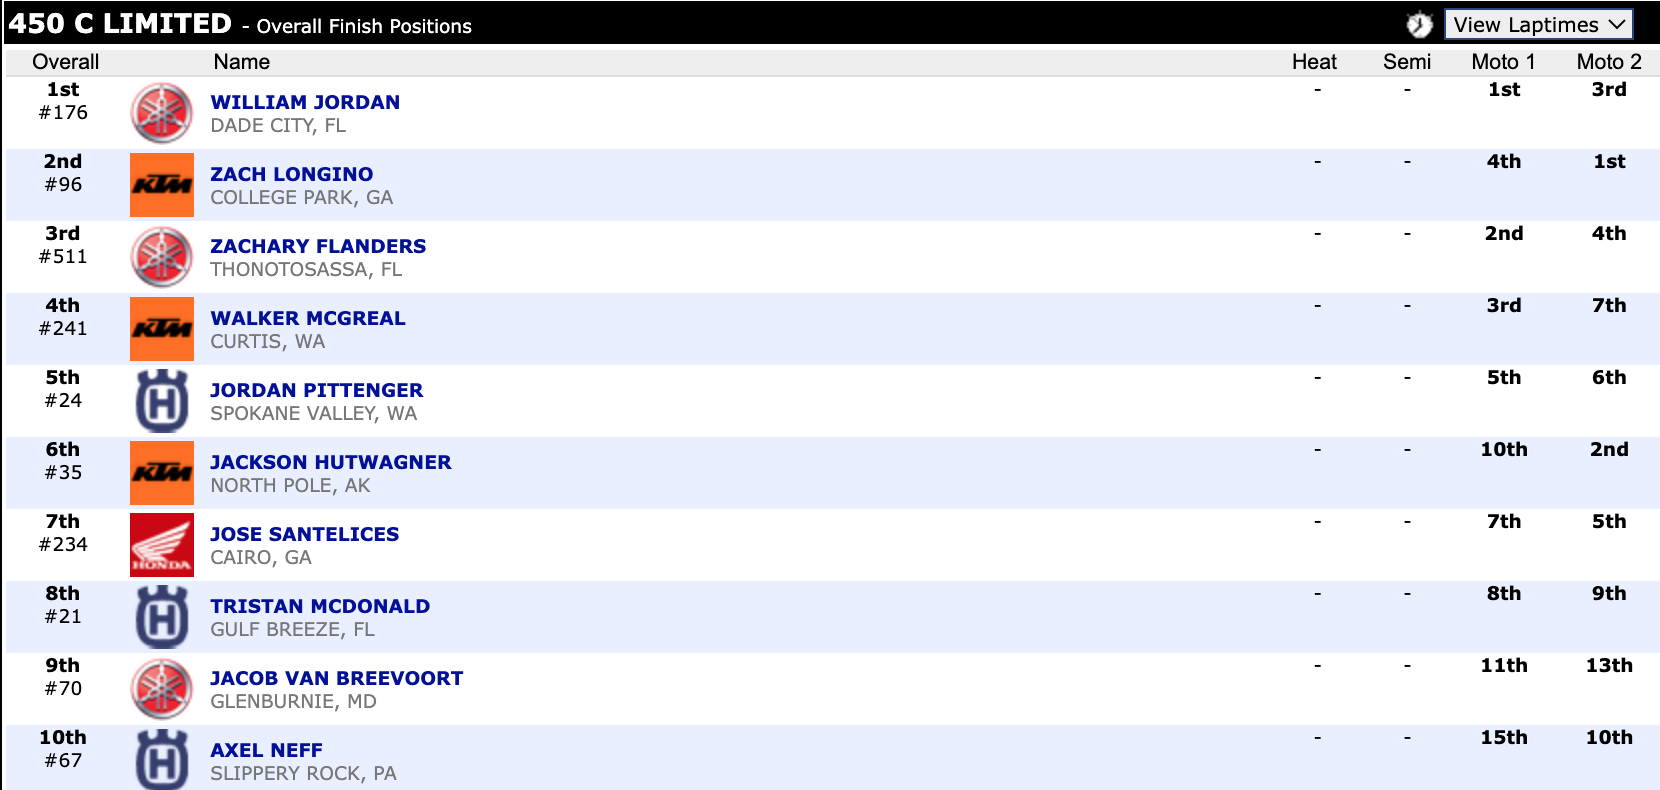Click Axel Neff's Husqvarna logo

[x=161, y=759]
